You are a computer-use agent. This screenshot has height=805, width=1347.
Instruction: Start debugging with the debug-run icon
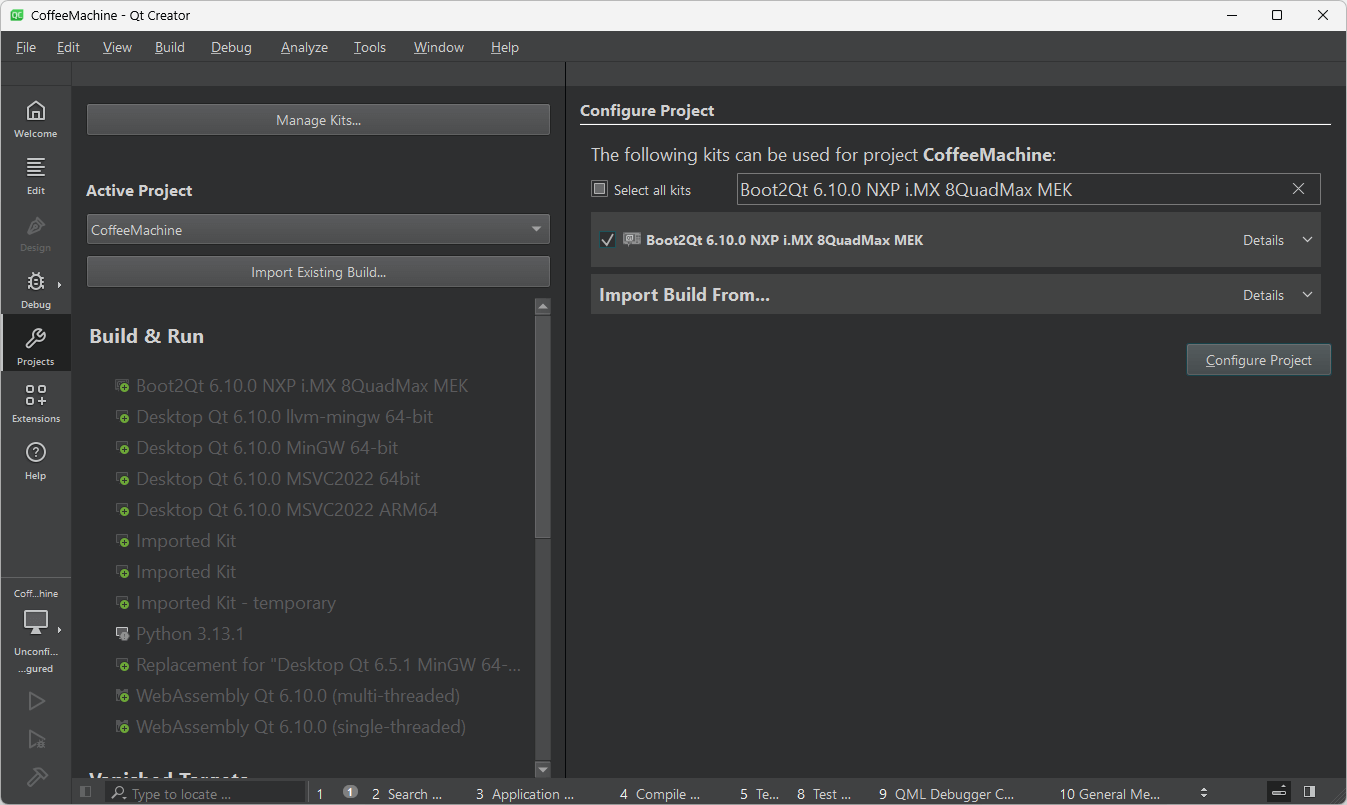[35, 739]
